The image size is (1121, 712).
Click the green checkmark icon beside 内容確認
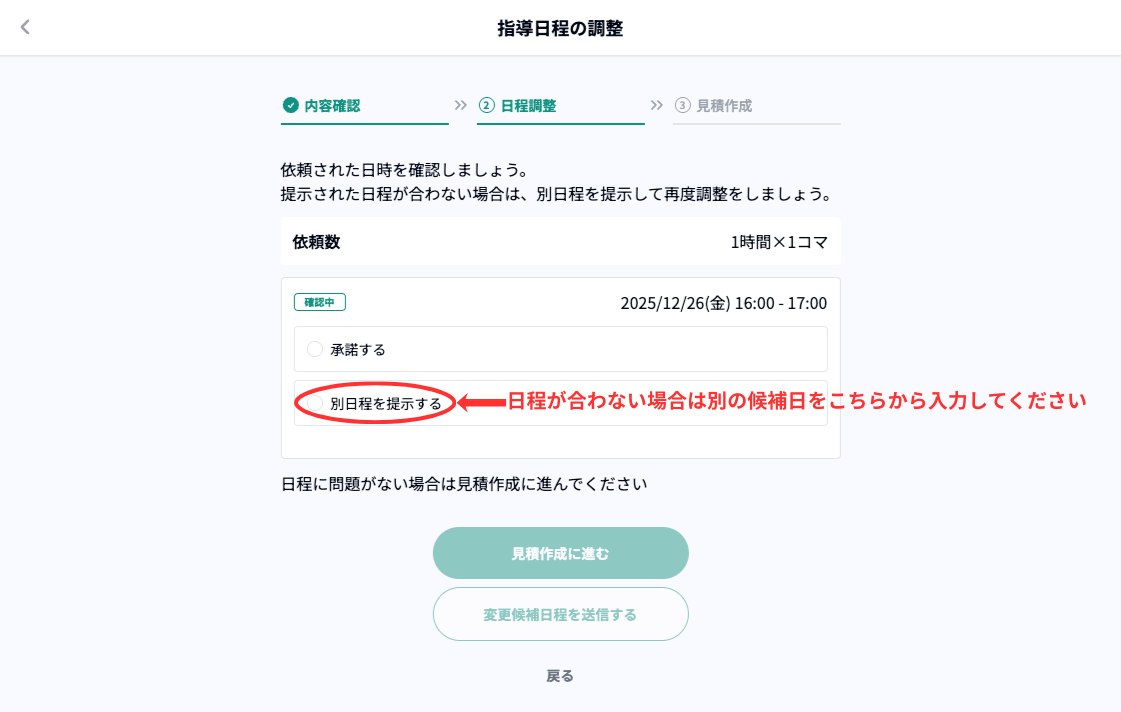[x=290, y=105]
